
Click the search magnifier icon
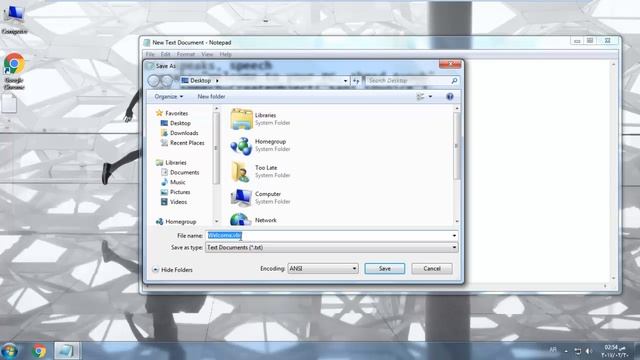coord(454,81)
